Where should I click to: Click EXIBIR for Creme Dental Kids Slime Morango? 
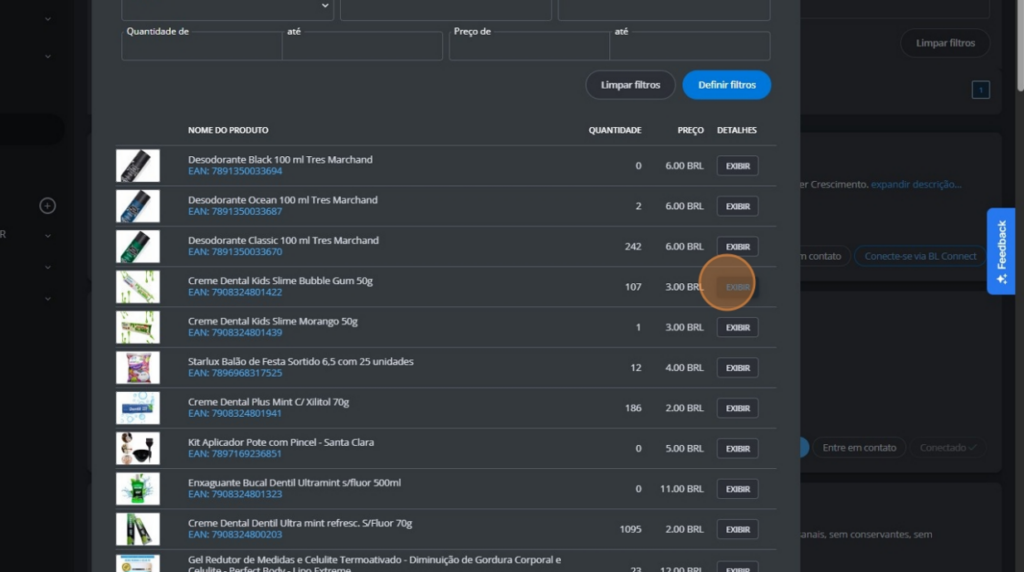(737, 328)
